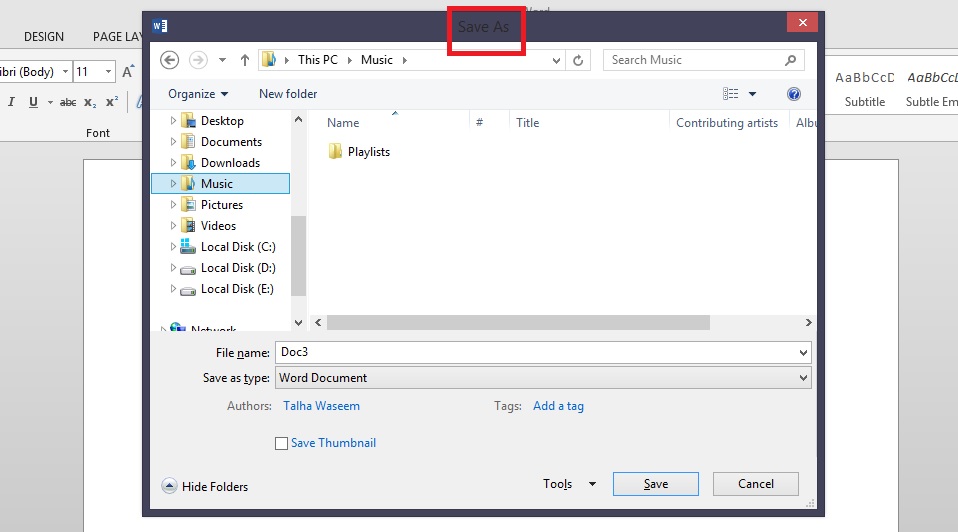Apply superscript in Word ribbon

(112, 102)
